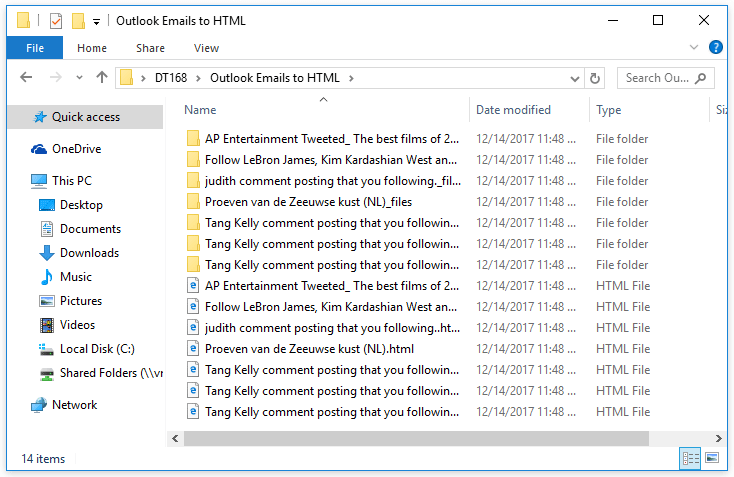Open recent locations dropdown arrow
Image resolution: width=734 pixels, height=477 pixels.
click(x=80, y=78)
